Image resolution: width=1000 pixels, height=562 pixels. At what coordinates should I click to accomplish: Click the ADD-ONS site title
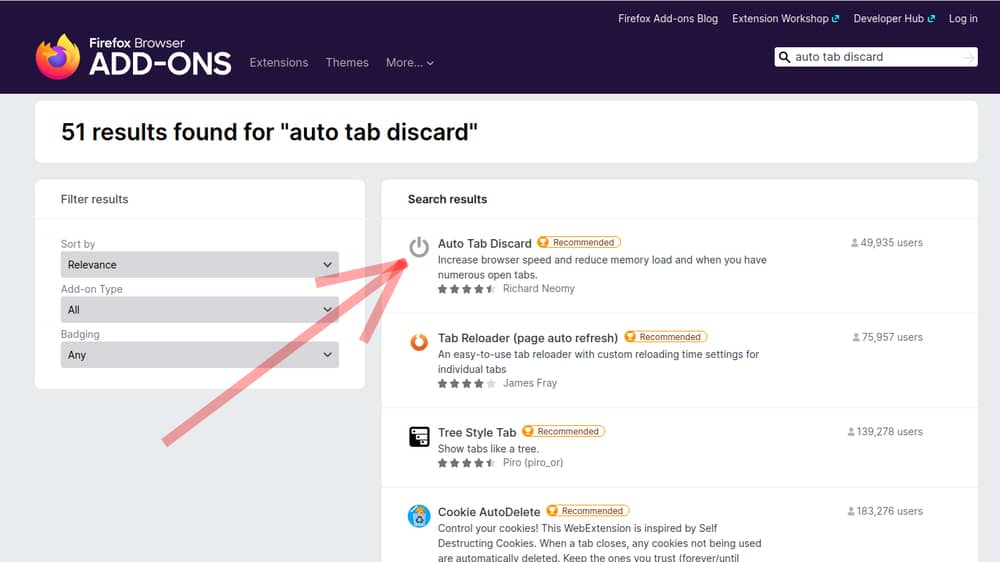[160, 64]
